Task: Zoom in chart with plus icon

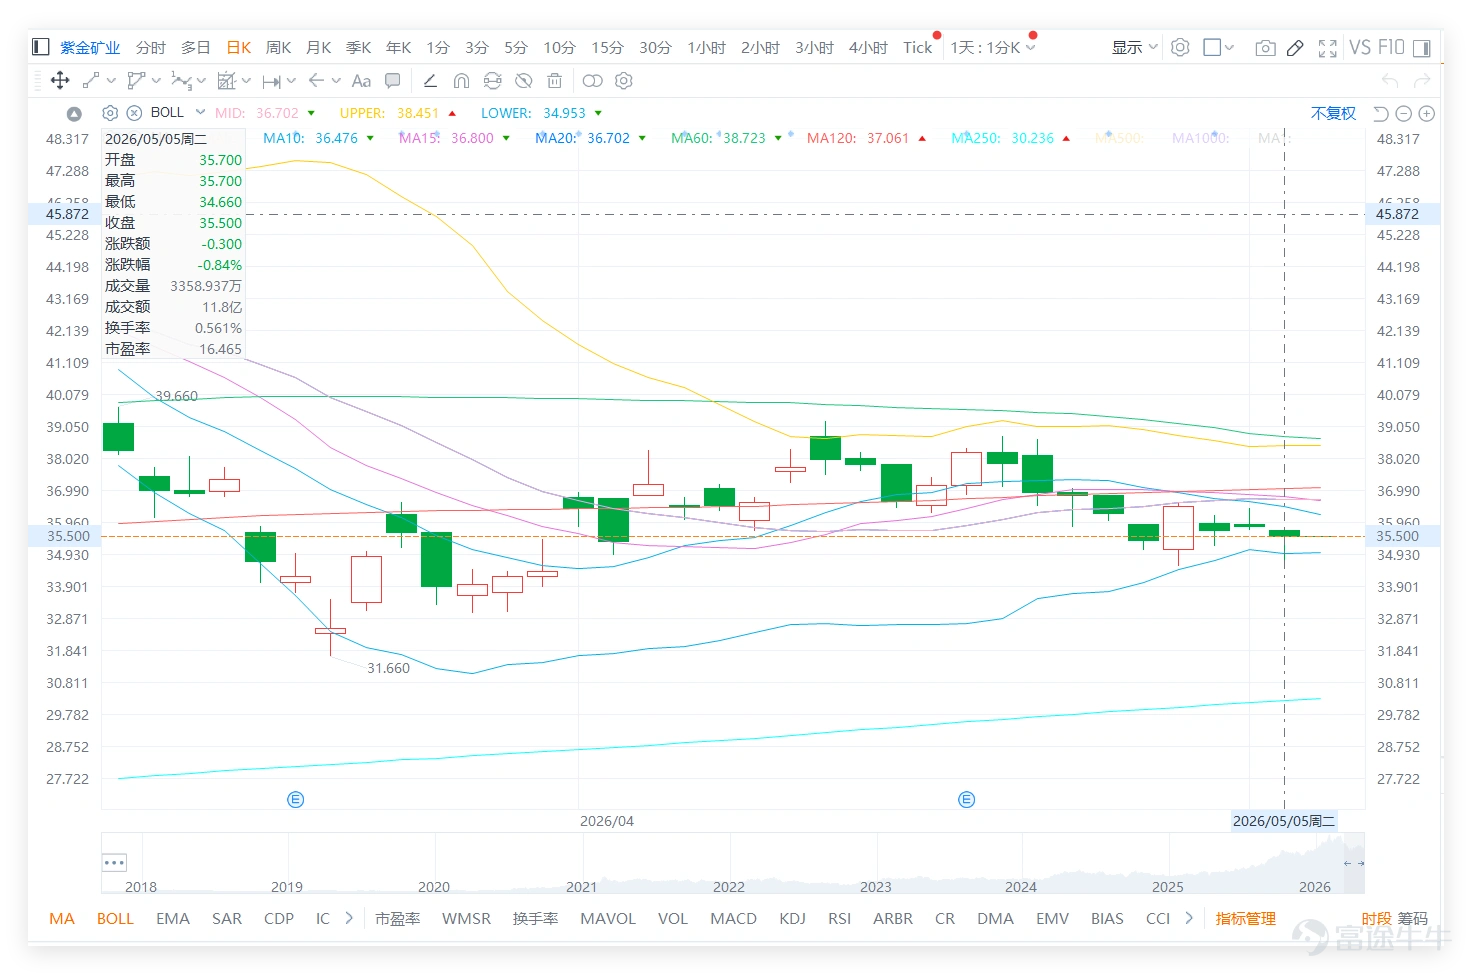Action: point(1427,113)
